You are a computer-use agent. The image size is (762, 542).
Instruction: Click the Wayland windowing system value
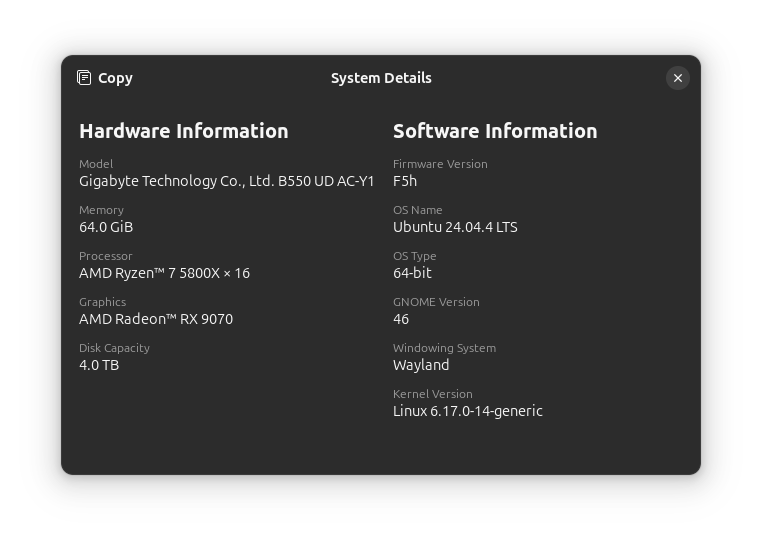click(x=421, y=365)
